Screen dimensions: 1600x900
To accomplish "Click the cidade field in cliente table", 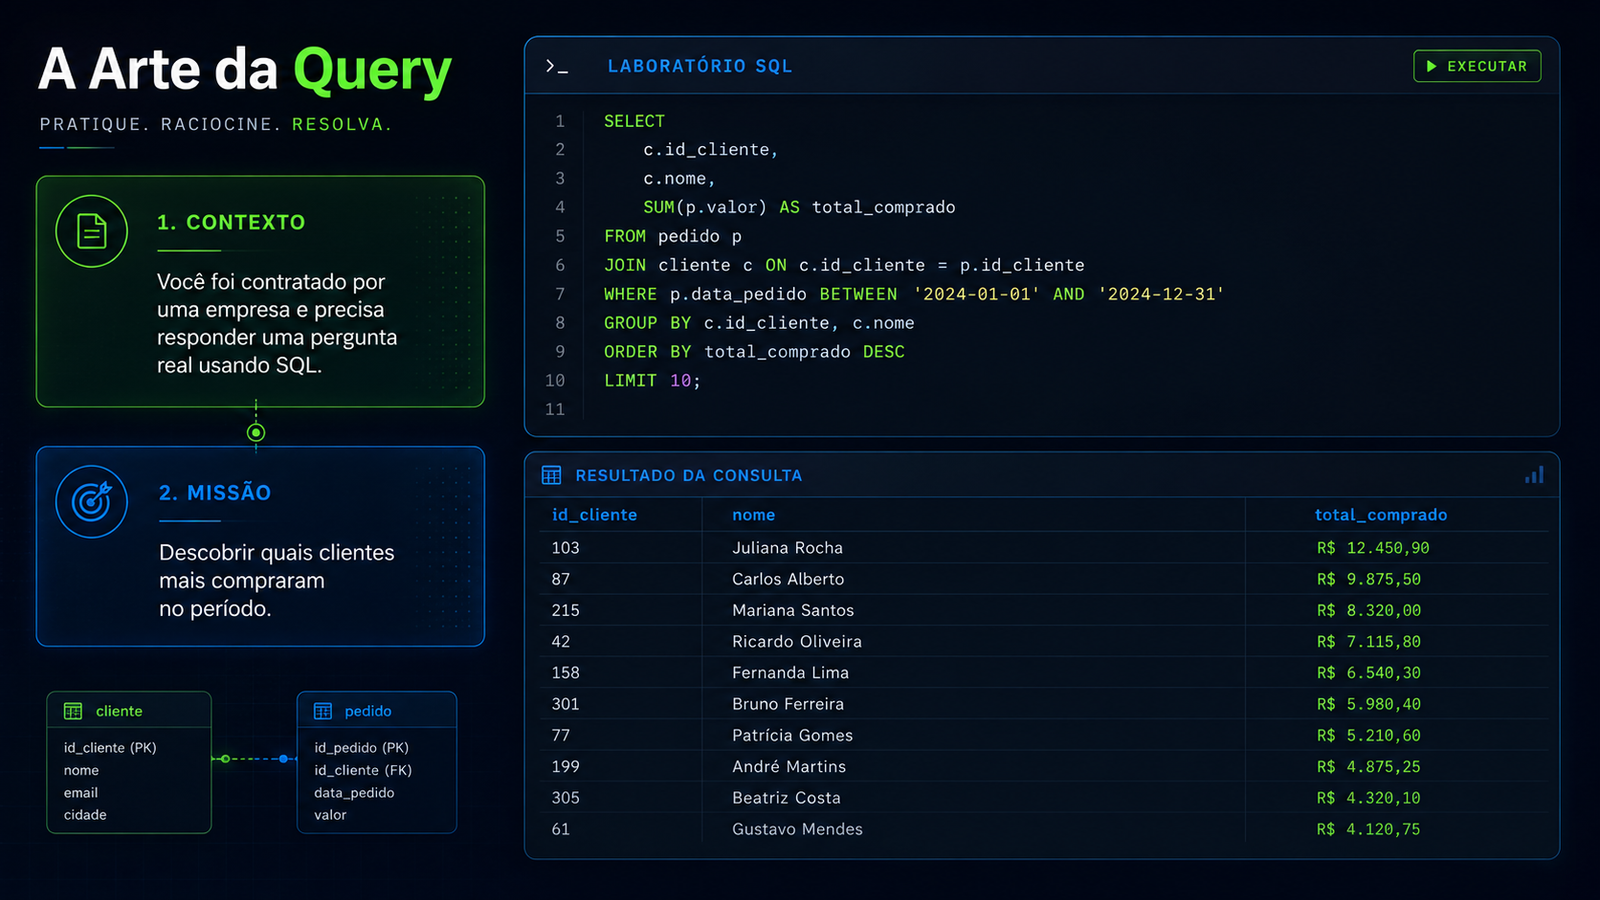I will coord(85,815).
